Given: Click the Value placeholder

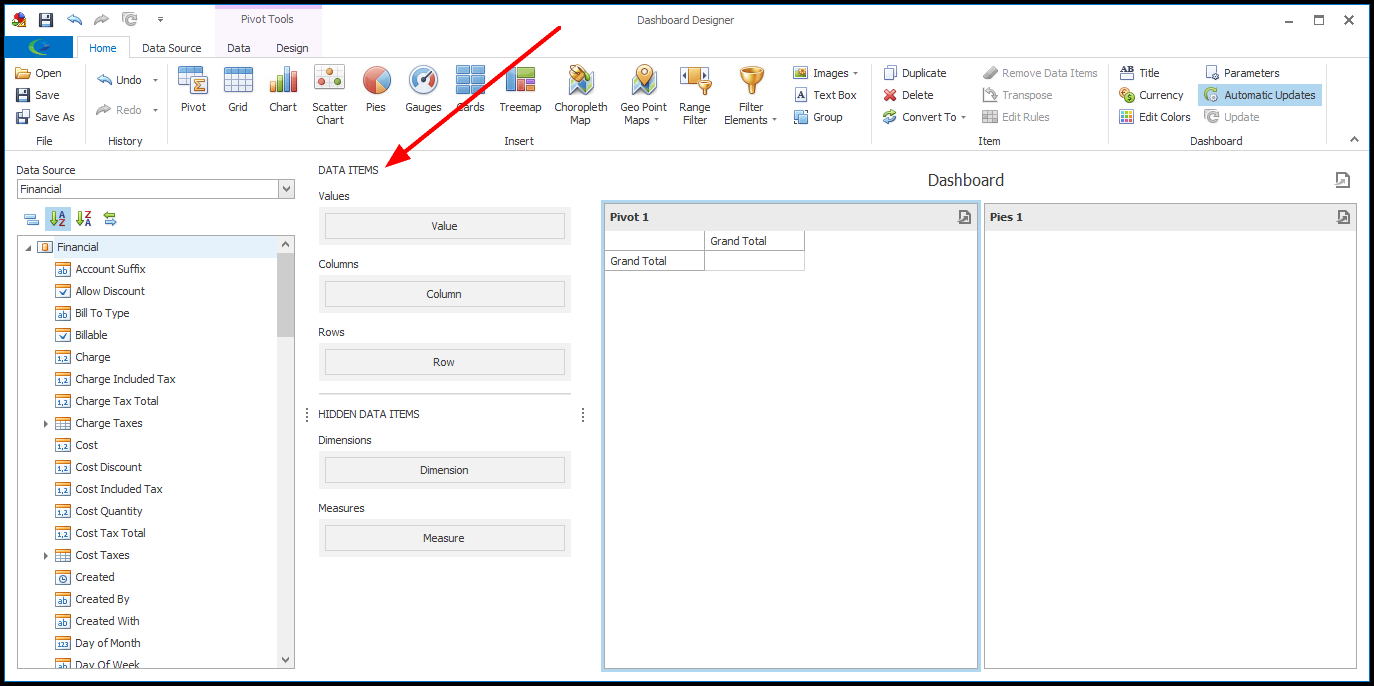Looking at the screenshot, I should pos(444,226).
